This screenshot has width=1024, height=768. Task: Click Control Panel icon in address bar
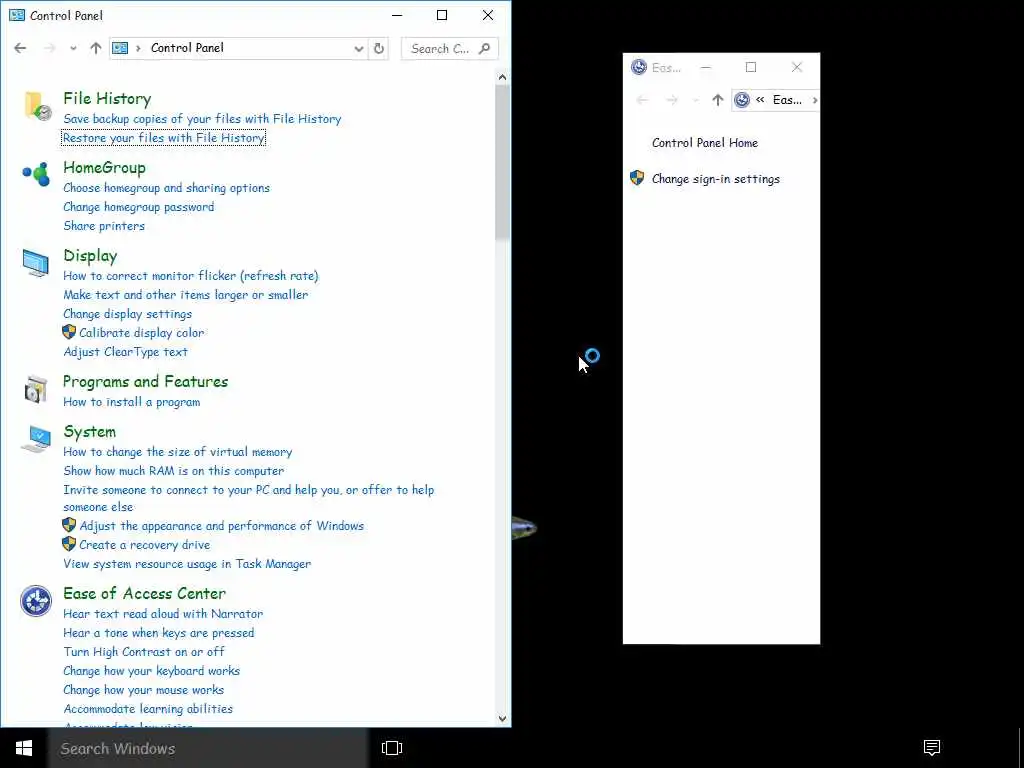click(x=120, y=48)
